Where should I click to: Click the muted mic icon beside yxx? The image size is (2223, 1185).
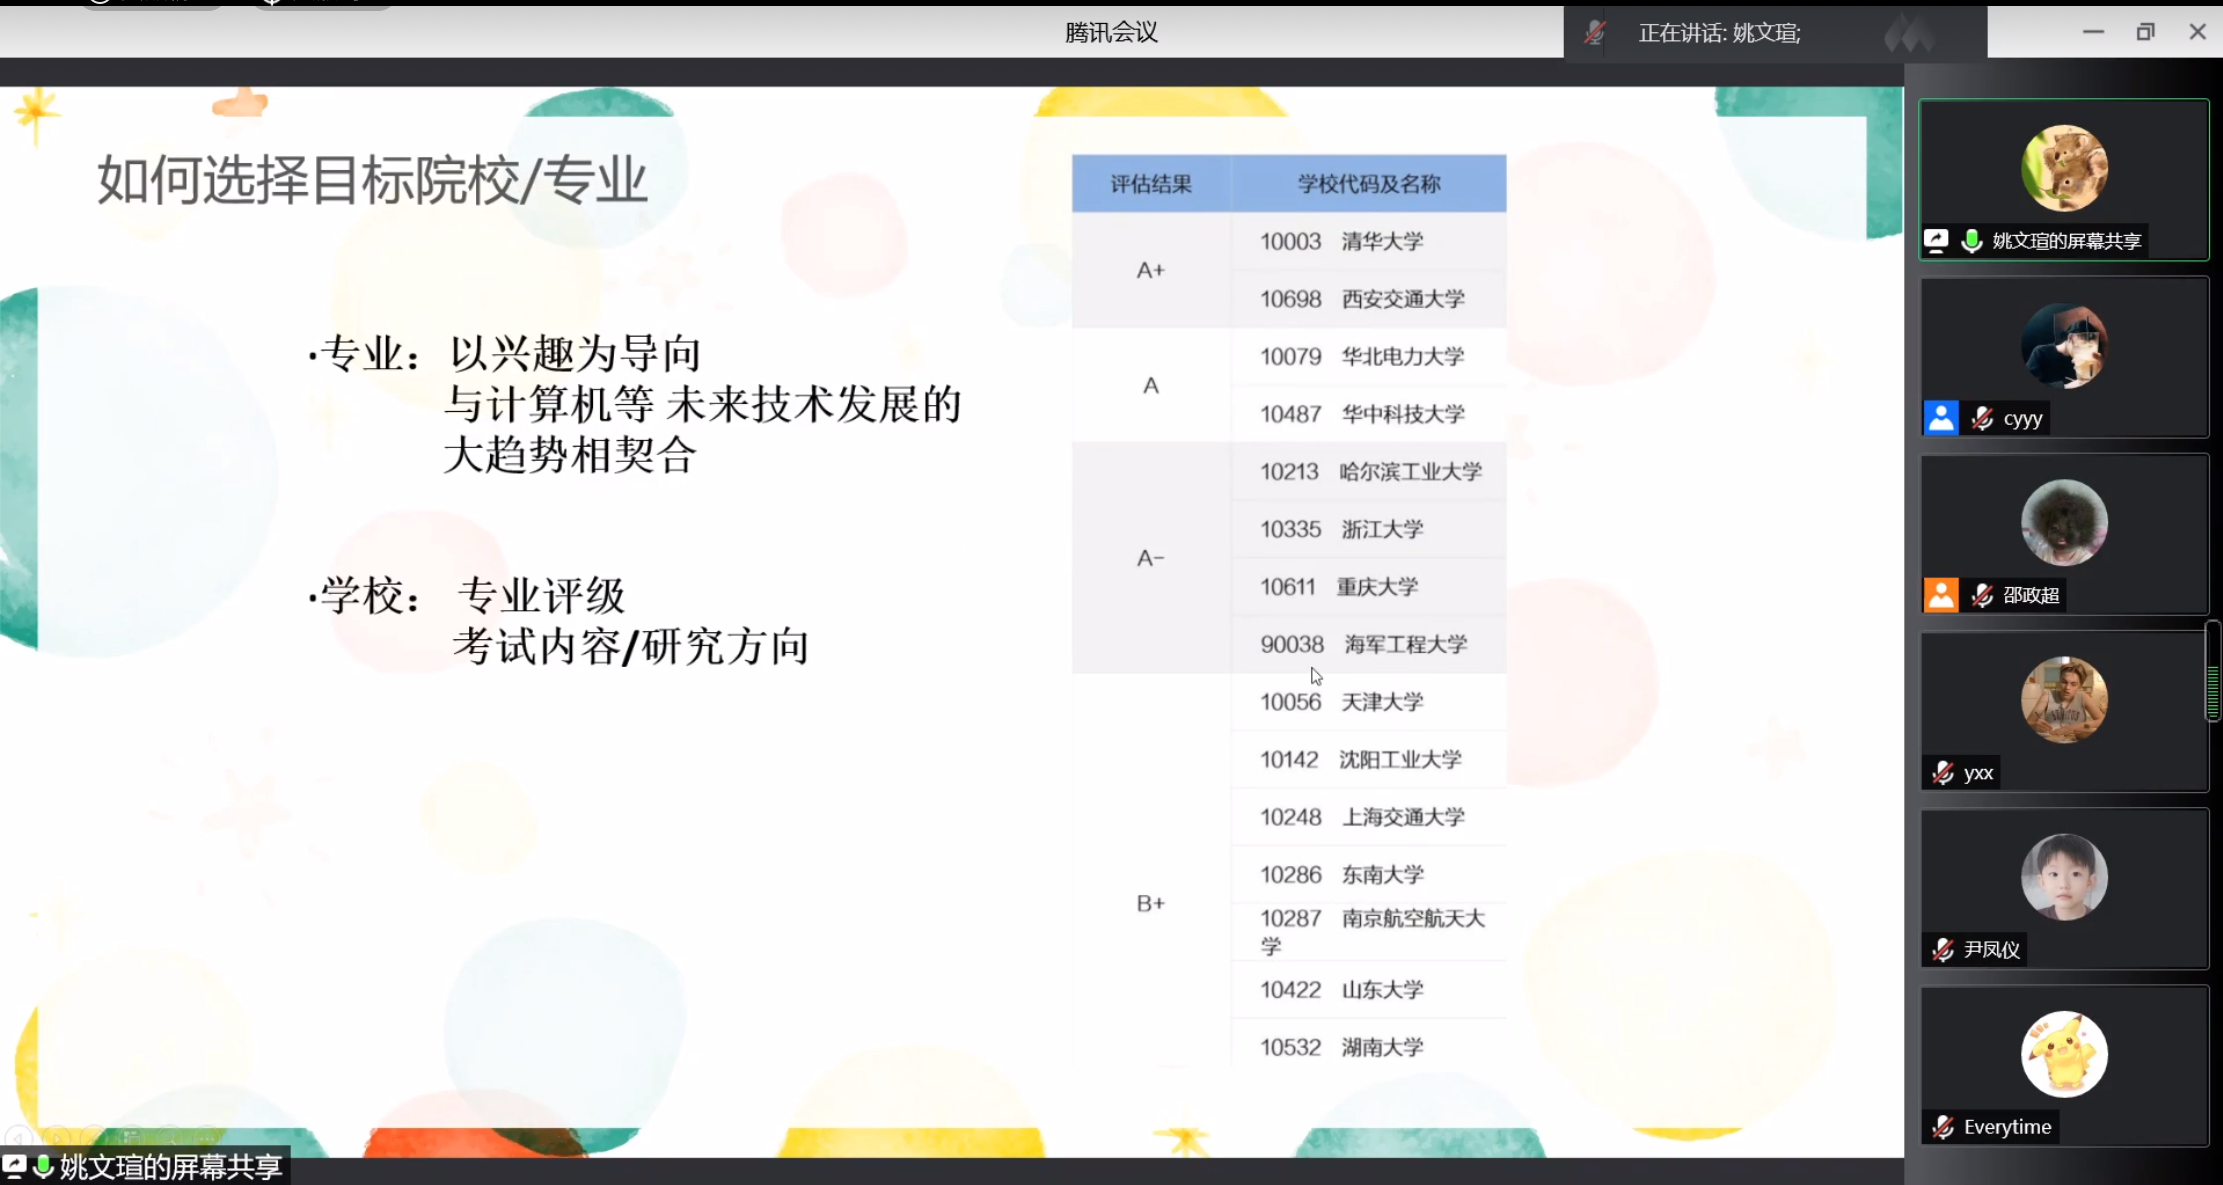coord(1943,772)
